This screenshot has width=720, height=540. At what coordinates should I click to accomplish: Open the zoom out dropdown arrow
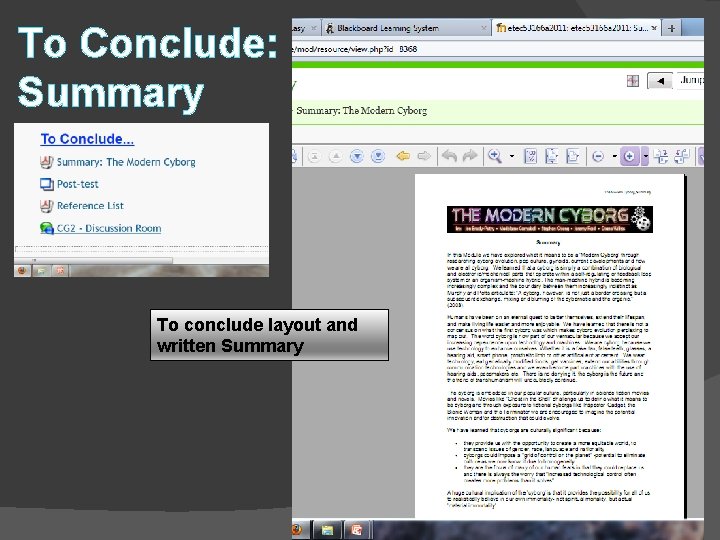pos(614,156)
